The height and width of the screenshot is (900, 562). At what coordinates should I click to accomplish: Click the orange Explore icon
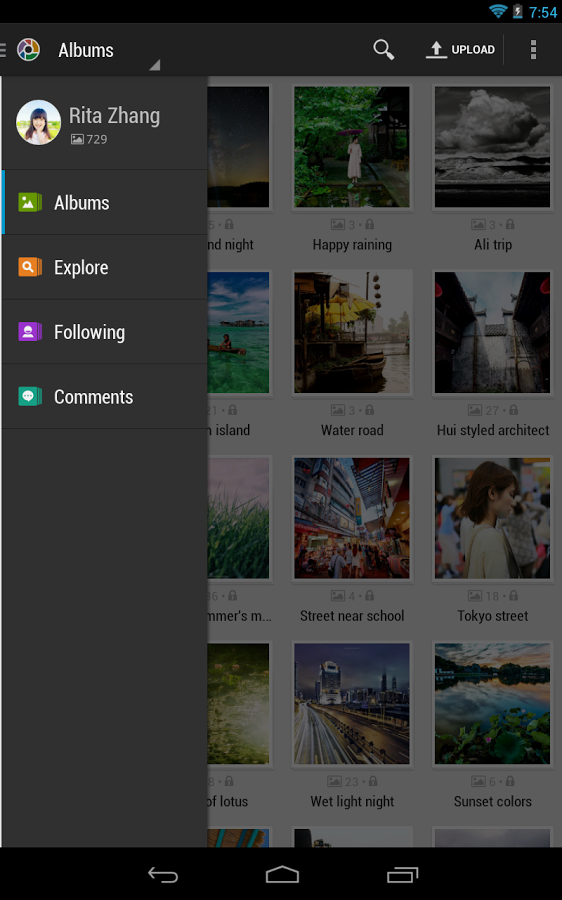pos(30,267)
